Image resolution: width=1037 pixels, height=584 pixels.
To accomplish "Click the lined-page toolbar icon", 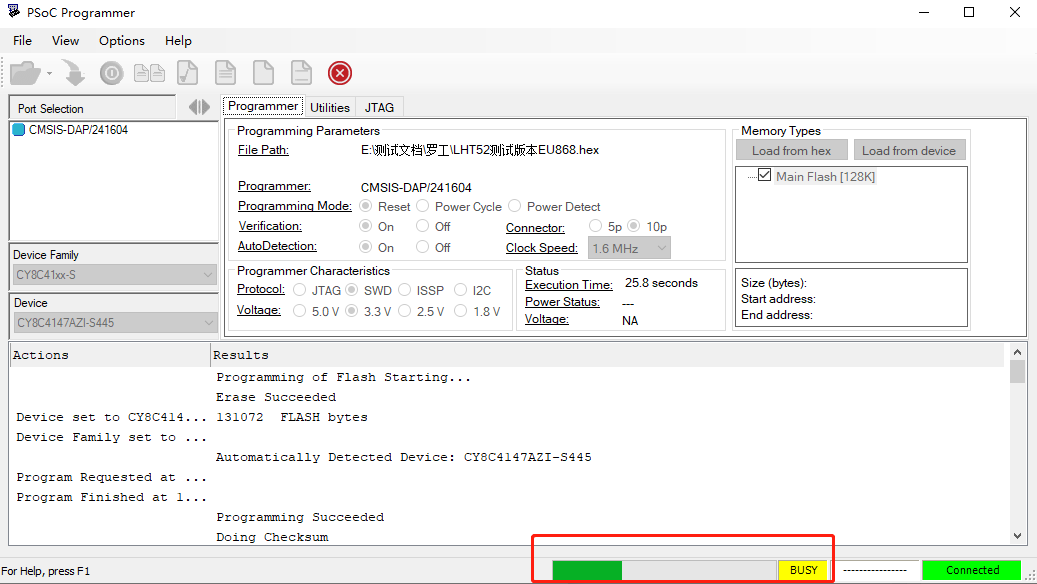I will pyautogui.click(x=226, y=73).
